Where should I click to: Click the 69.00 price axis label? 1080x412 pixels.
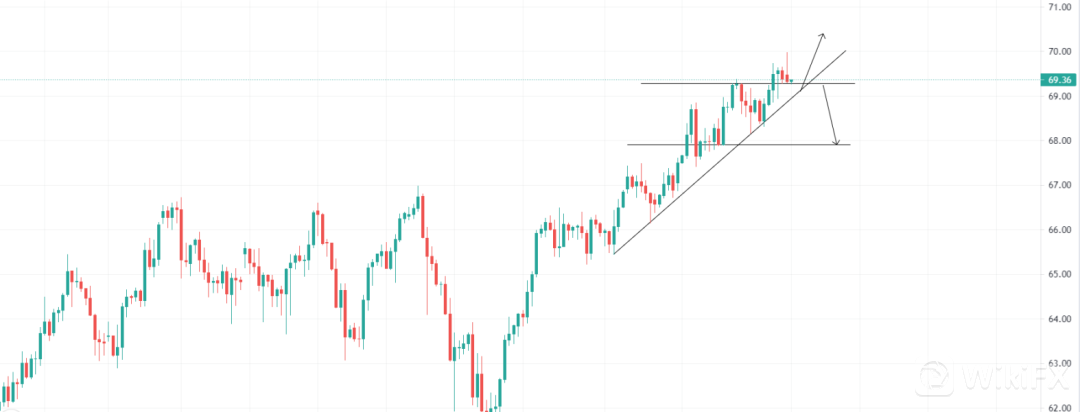1059,97
